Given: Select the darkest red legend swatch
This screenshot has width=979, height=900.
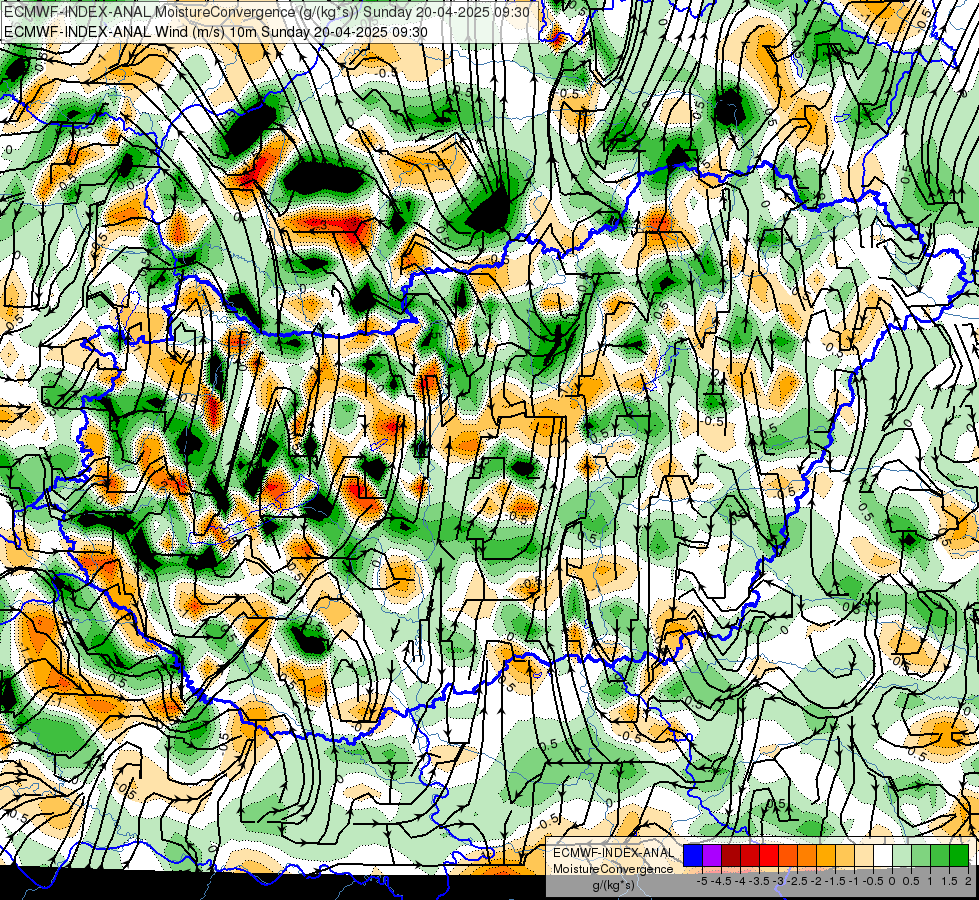Looking at the screenshot, I should tap(731, 856).
